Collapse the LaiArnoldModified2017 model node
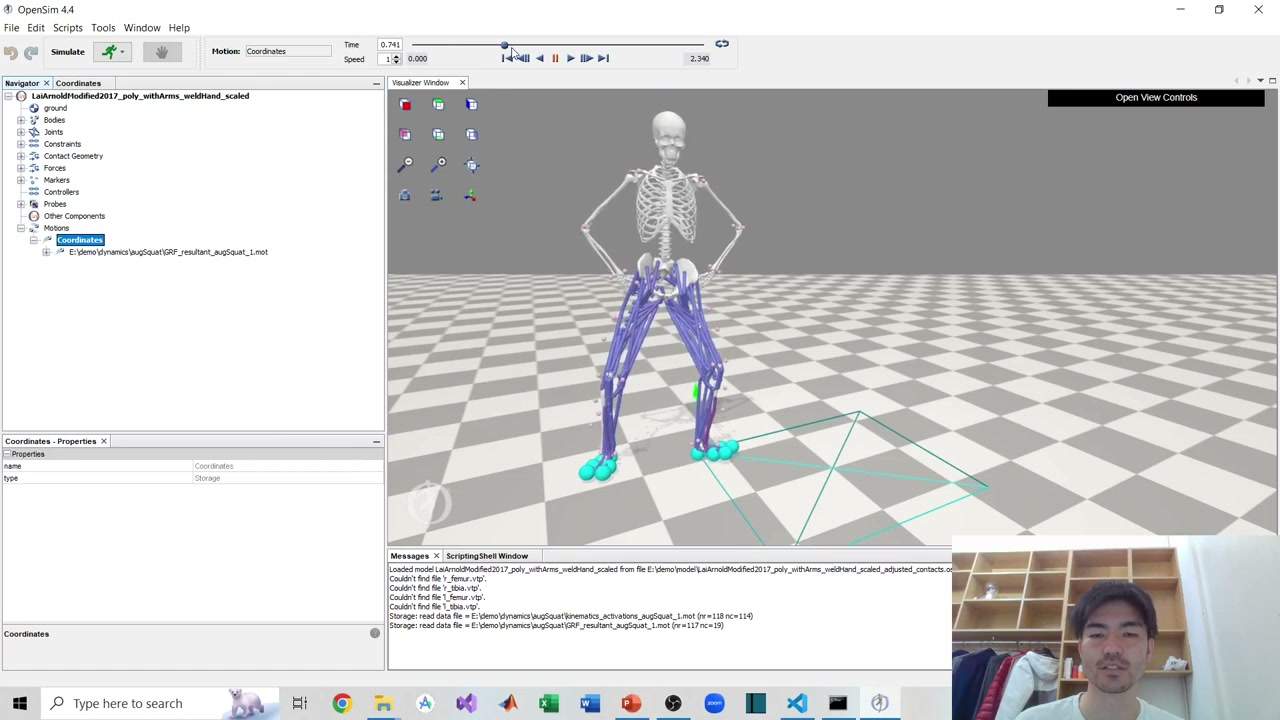The image size is (1280, 720). pyautogui.click(x=8, y=96)
